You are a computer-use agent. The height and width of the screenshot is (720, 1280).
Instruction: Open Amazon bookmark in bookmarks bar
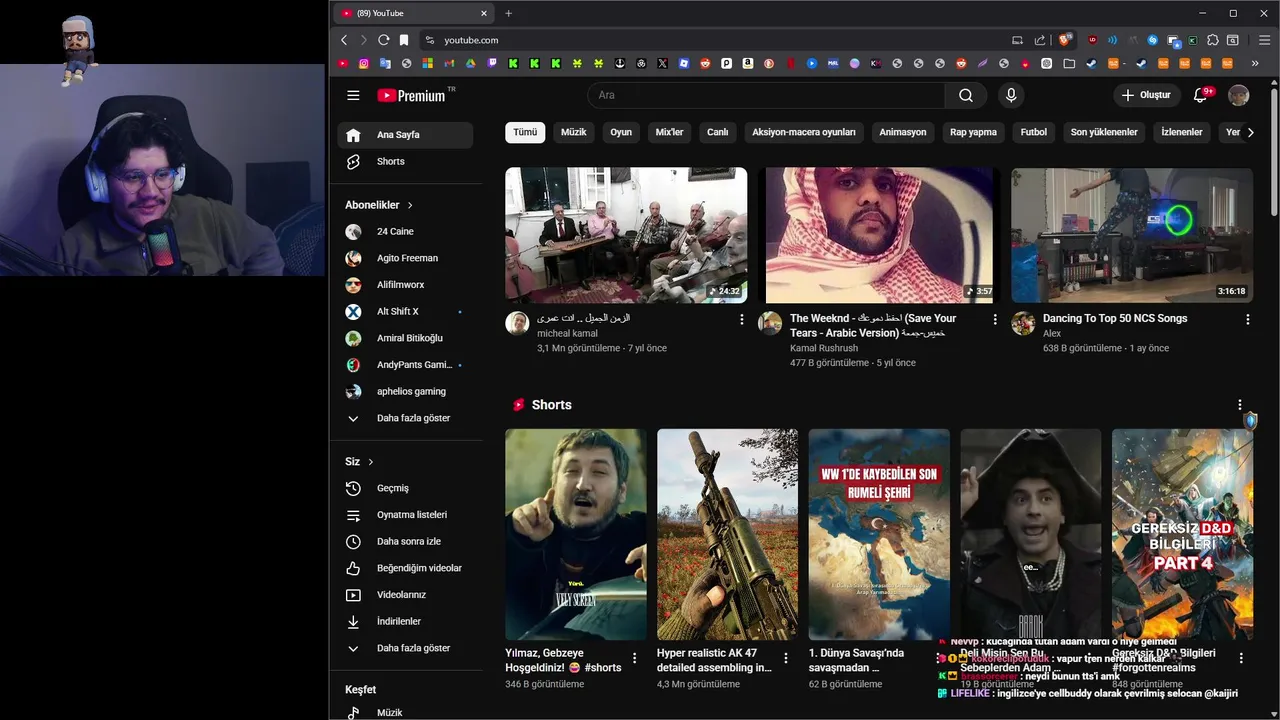pyautogui.click(x=747, y=63)
